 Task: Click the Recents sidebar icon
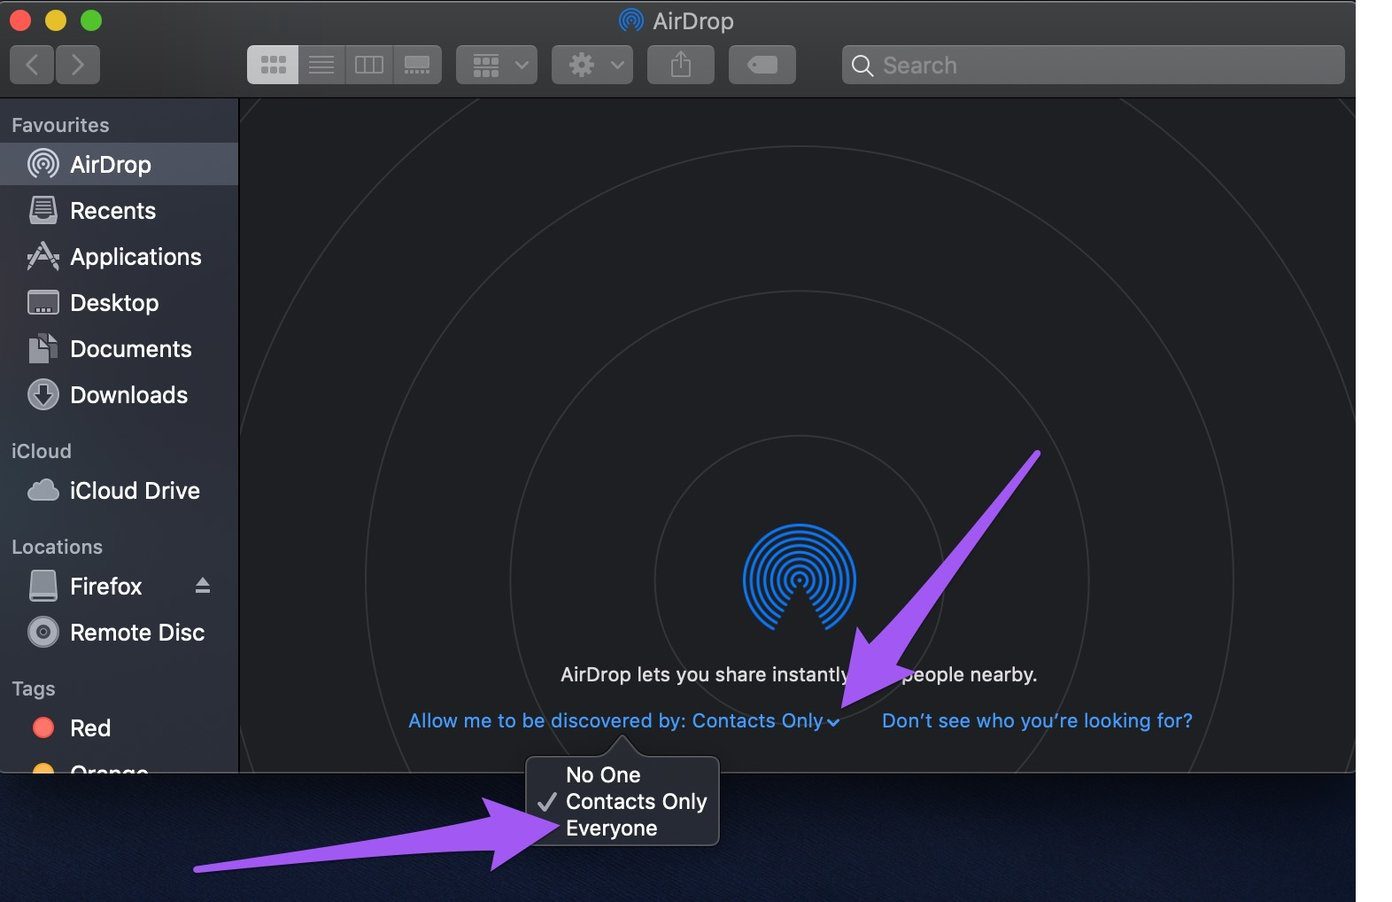tap(43, 211)
